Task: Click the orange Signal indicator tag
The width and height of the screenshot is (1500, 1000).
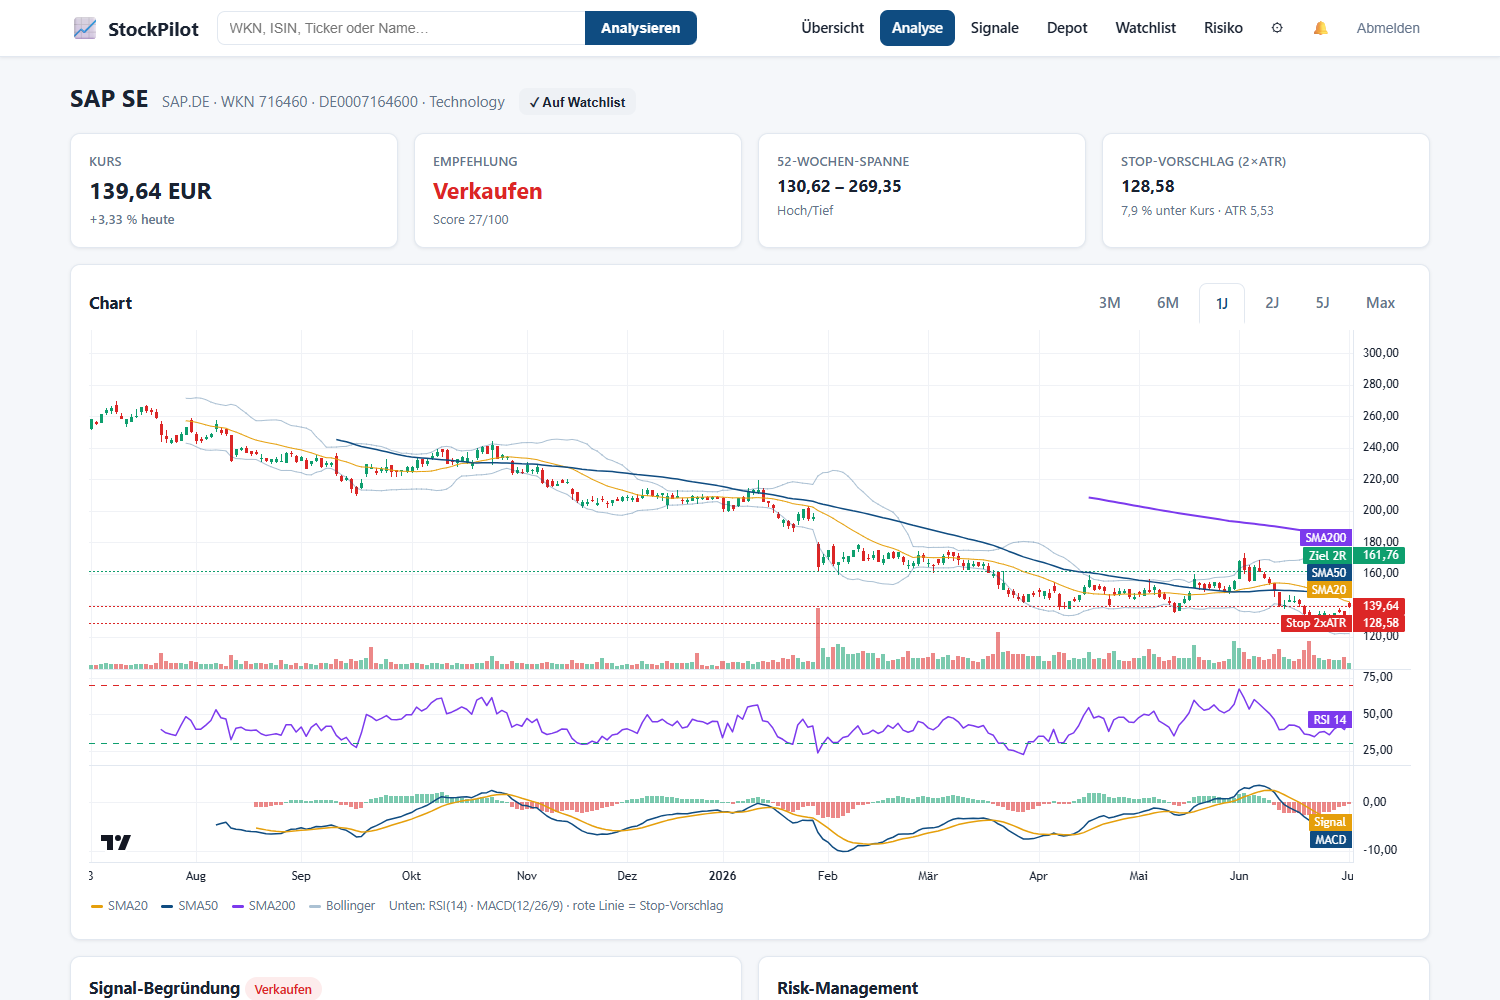Action: point(1330,822)
